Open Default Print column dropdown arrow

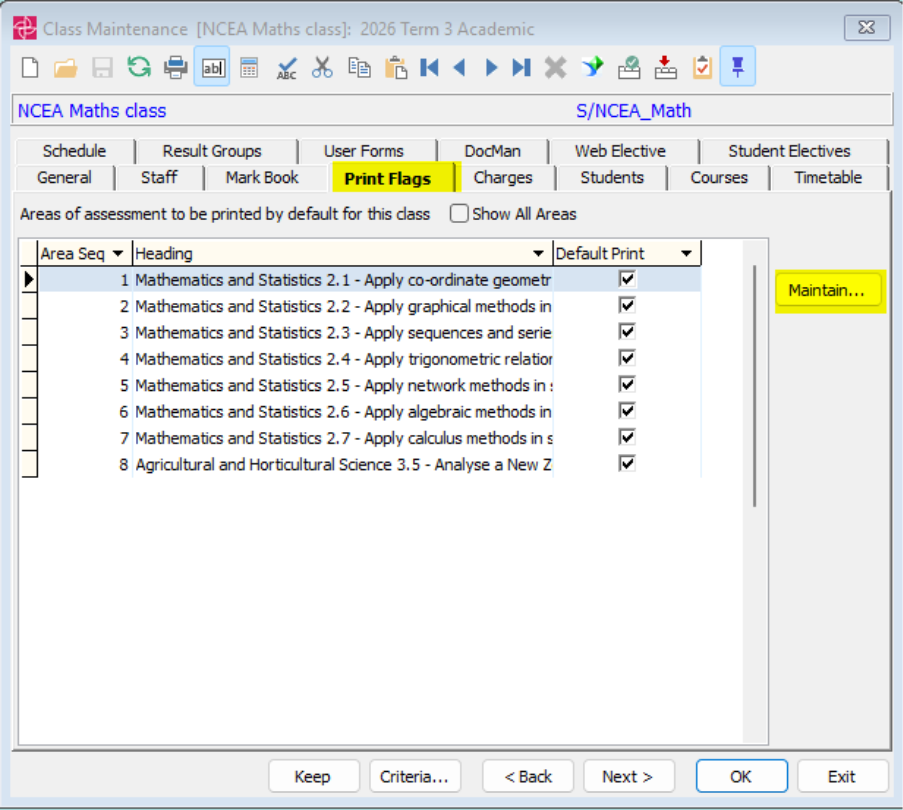686,254
